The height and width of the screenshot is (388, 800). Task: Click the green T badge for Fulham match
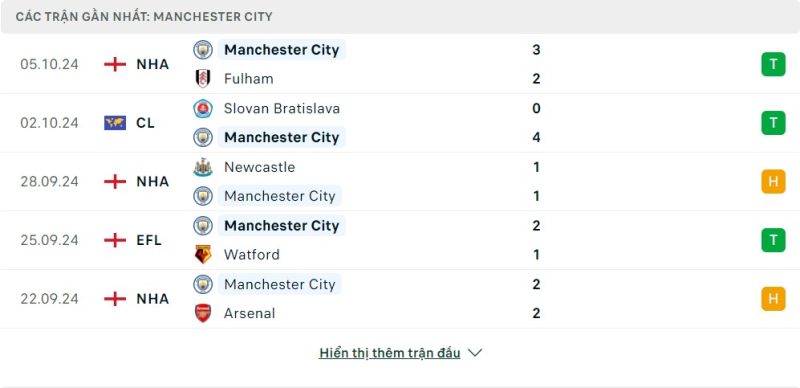pos(773,64)
